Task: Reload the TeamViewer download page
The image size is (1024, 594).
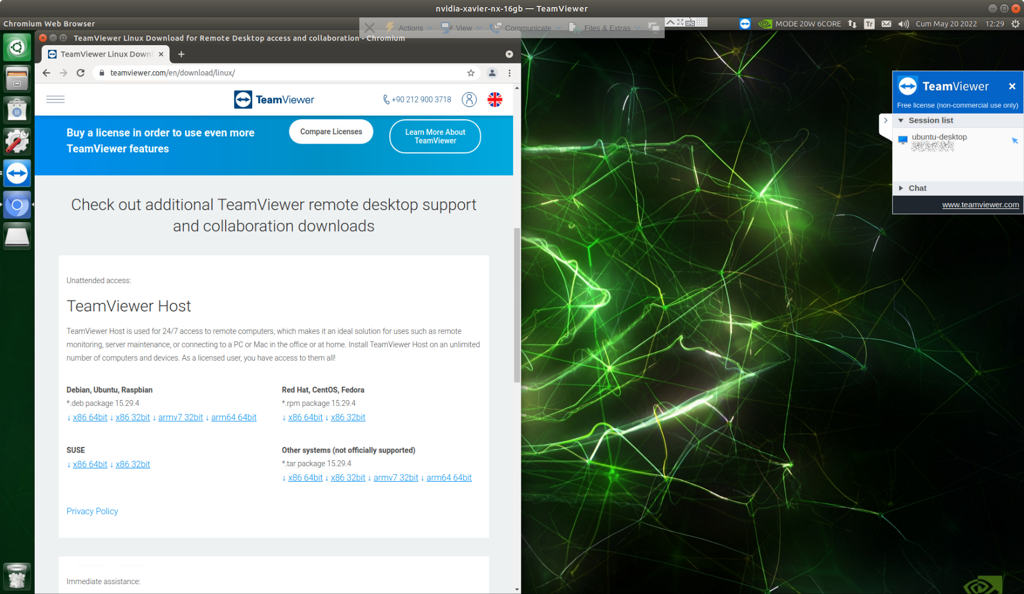Action: (x=80, y=72)
